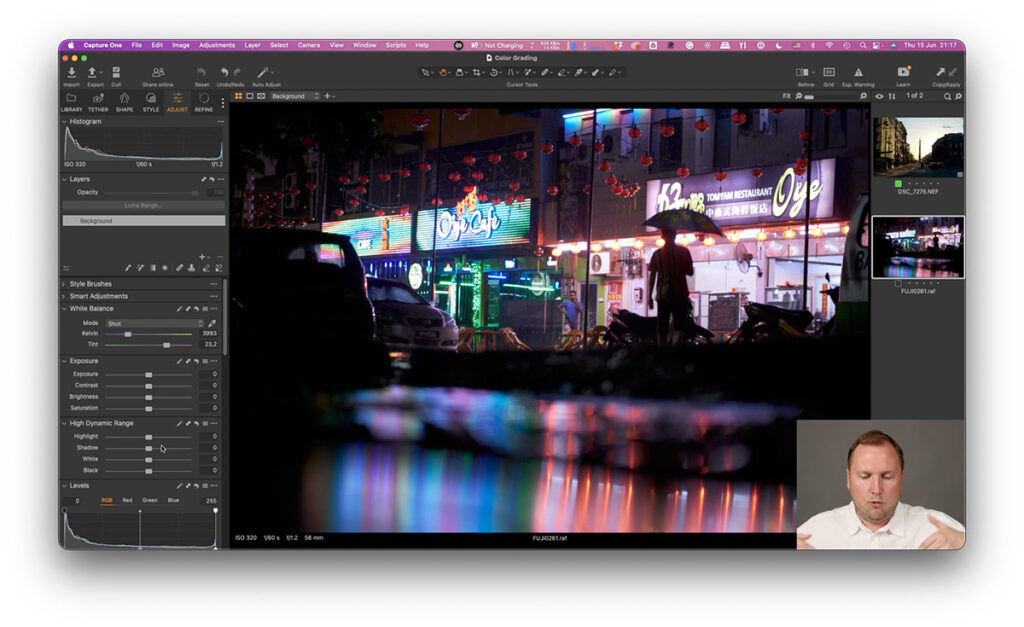Screen dimensions: 1024x627
Task: Open the Layer menu
Action: pos(252,45)
